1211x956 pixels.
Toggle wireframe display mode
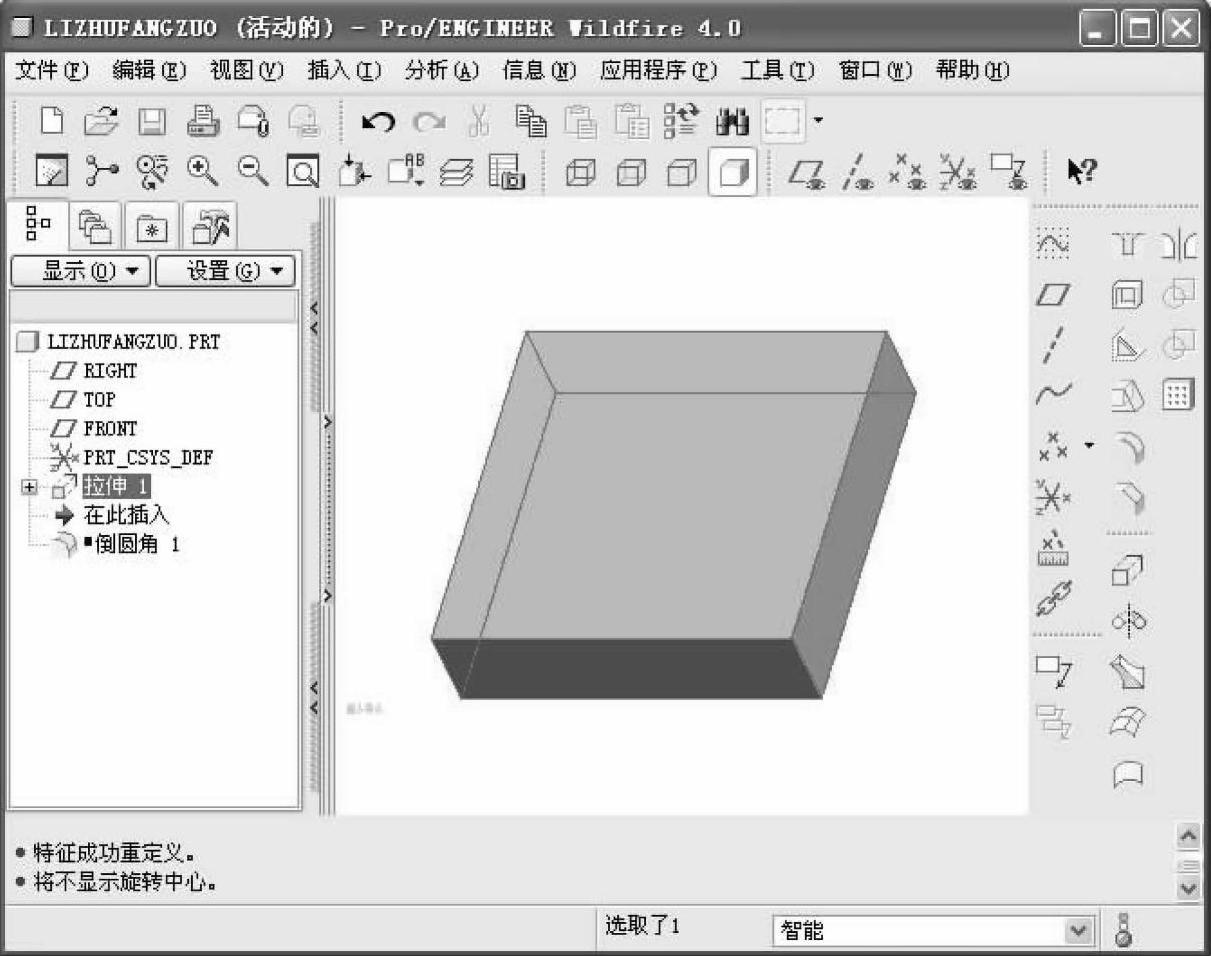coord(579,174)
